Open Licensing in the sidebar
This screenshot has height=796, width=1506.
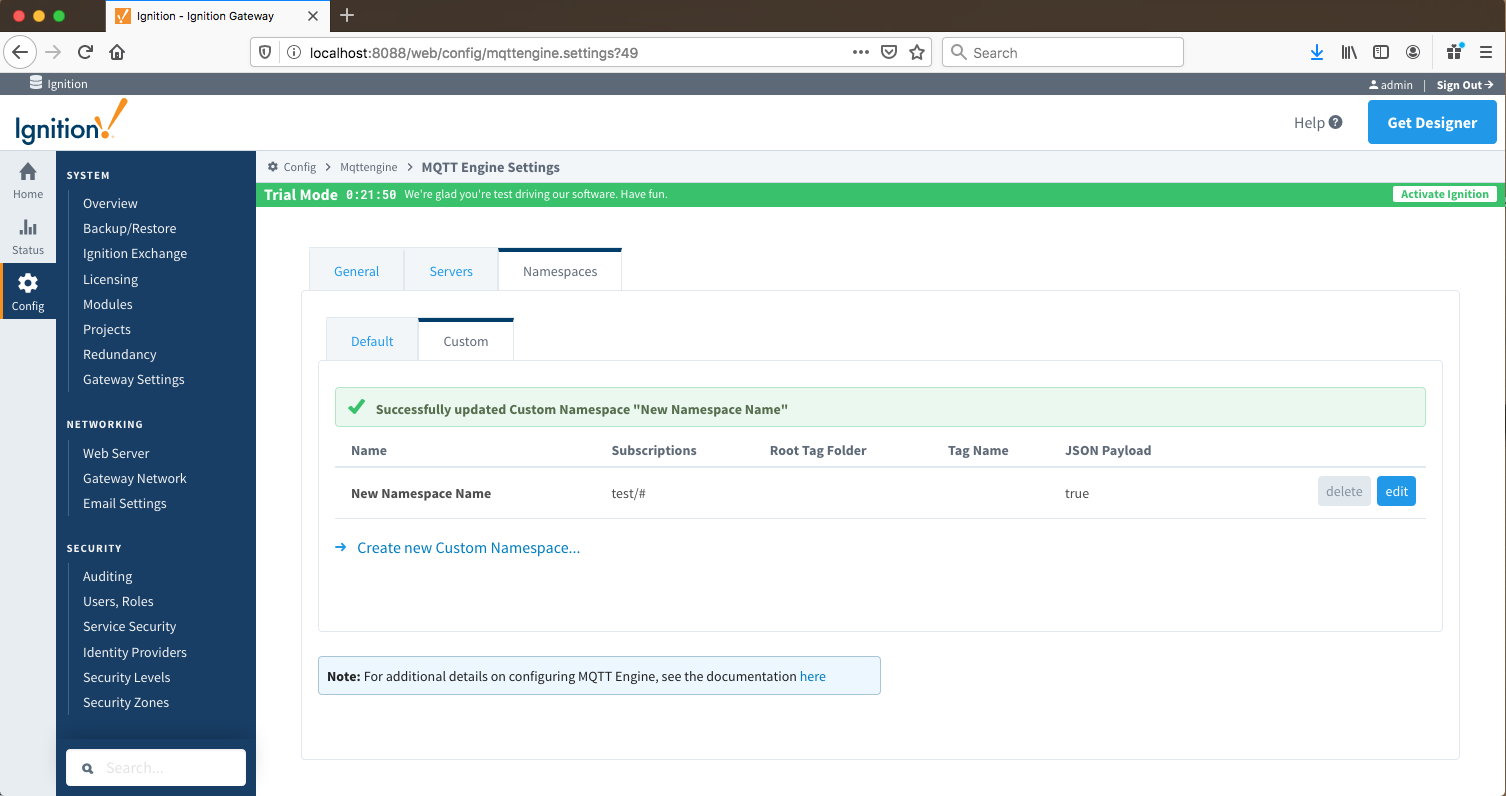pos(110,279)
